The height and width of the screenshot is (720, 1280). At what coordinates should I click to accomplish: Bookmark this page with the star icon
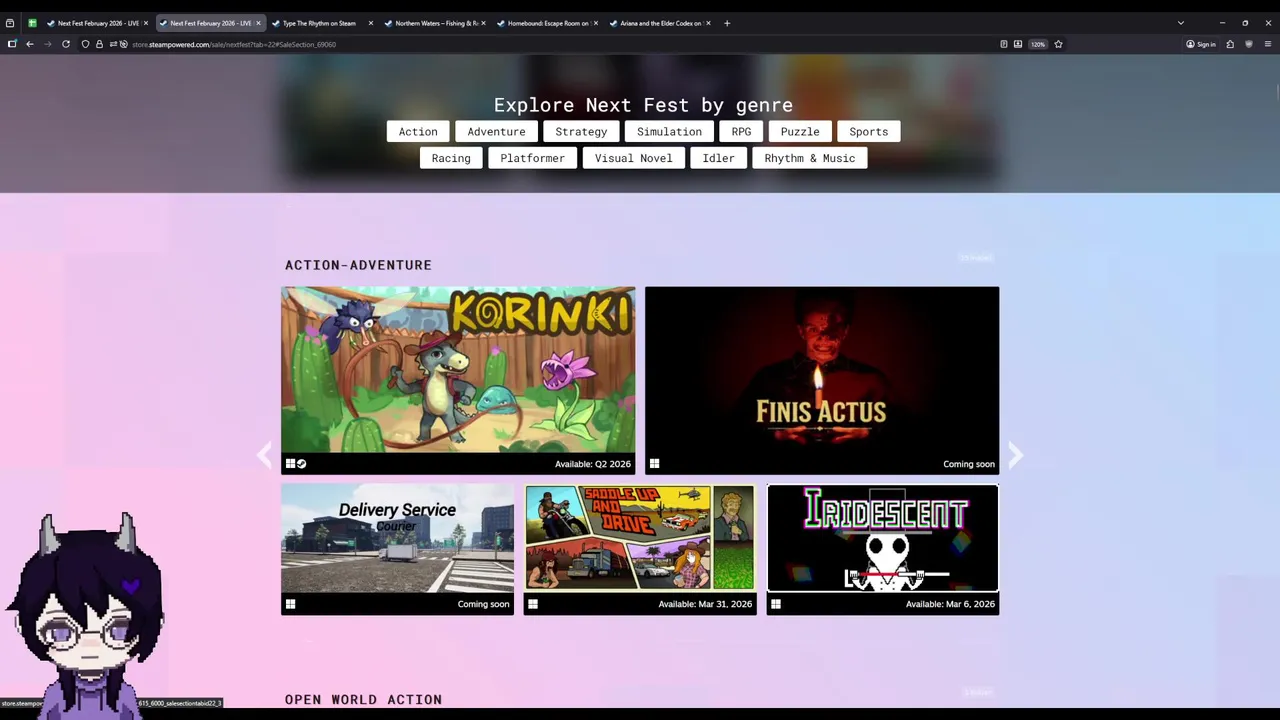coord(1058,44)
